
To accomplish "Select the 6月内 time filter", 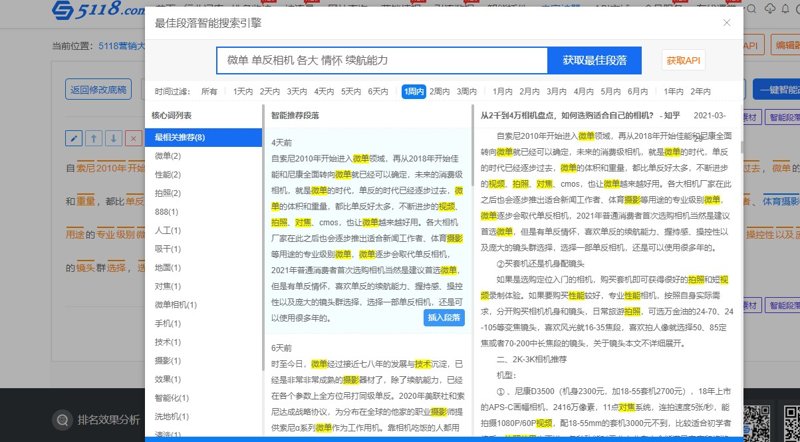I will click(637, 91).
